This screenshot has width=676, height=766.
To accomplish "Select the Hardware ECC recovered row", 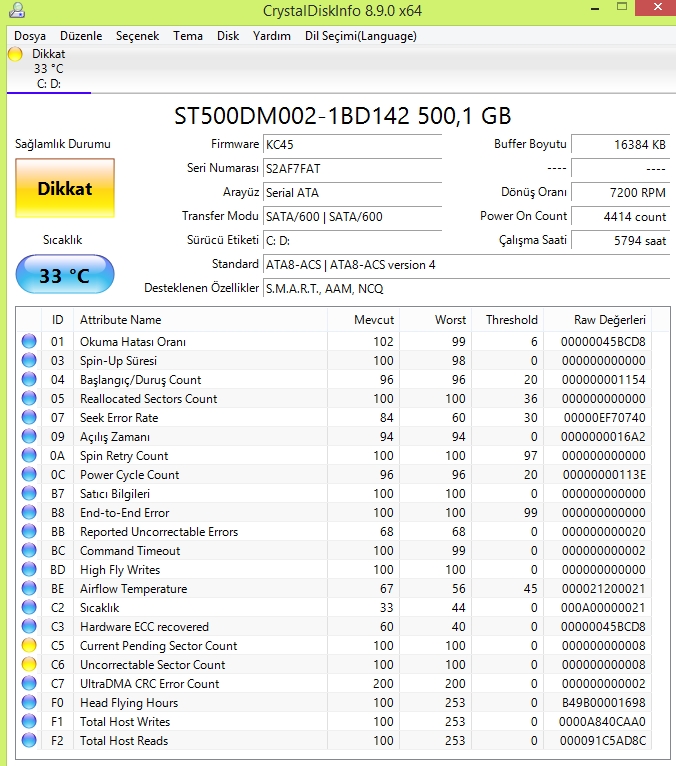I will 145,627.
